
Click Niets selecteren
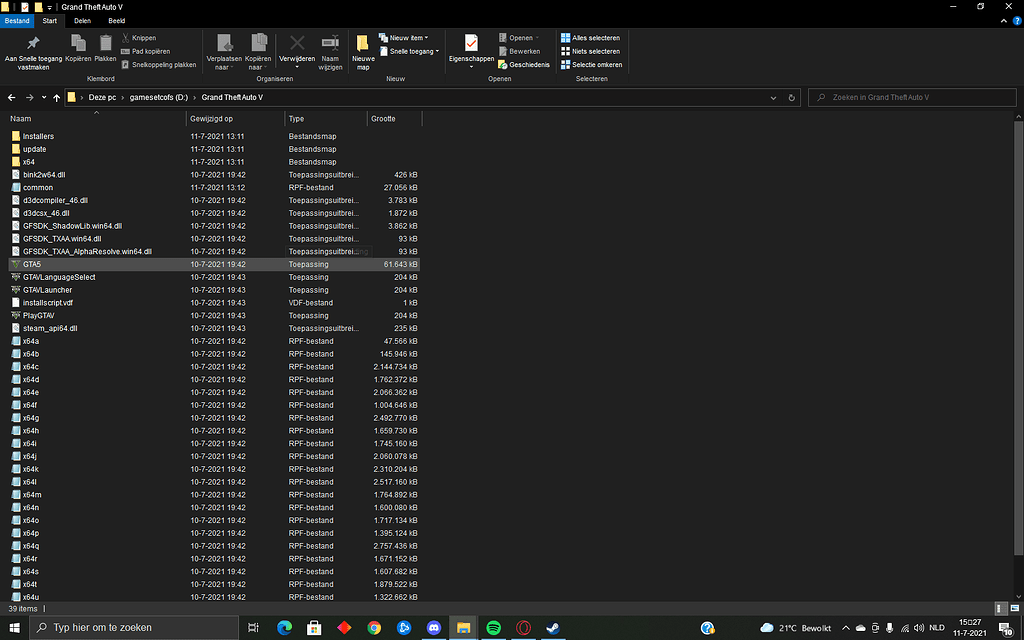[x=590, y=51]
